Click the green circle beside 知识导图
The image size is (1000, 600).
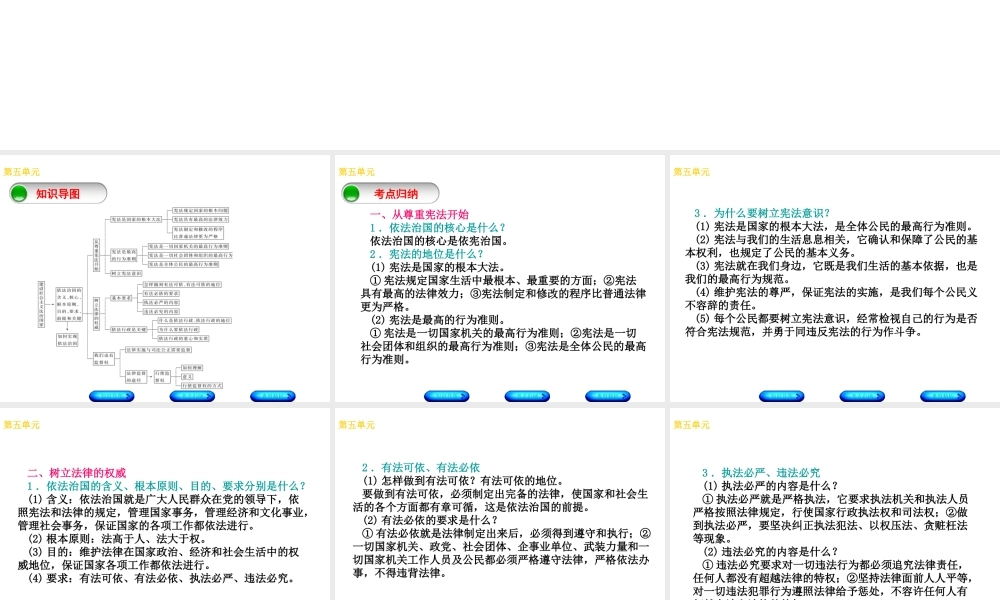pyautogui.click(x=20, y=193)
